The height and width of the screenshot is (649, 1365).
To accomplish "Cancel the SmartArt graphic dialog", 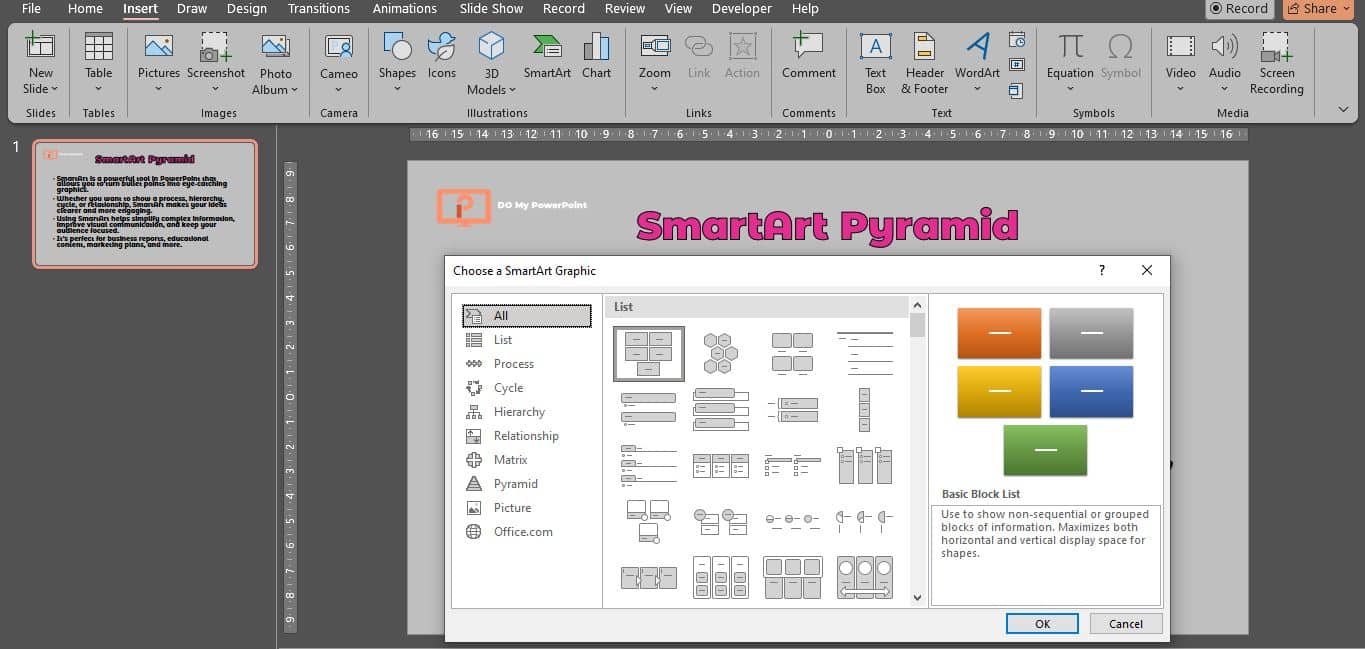I will (x=1126, y=623).
